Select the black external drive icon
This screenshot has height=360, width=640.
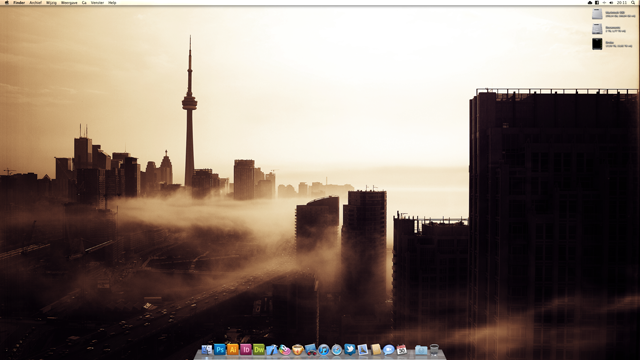pyautogui.click(x=597, y=44)
